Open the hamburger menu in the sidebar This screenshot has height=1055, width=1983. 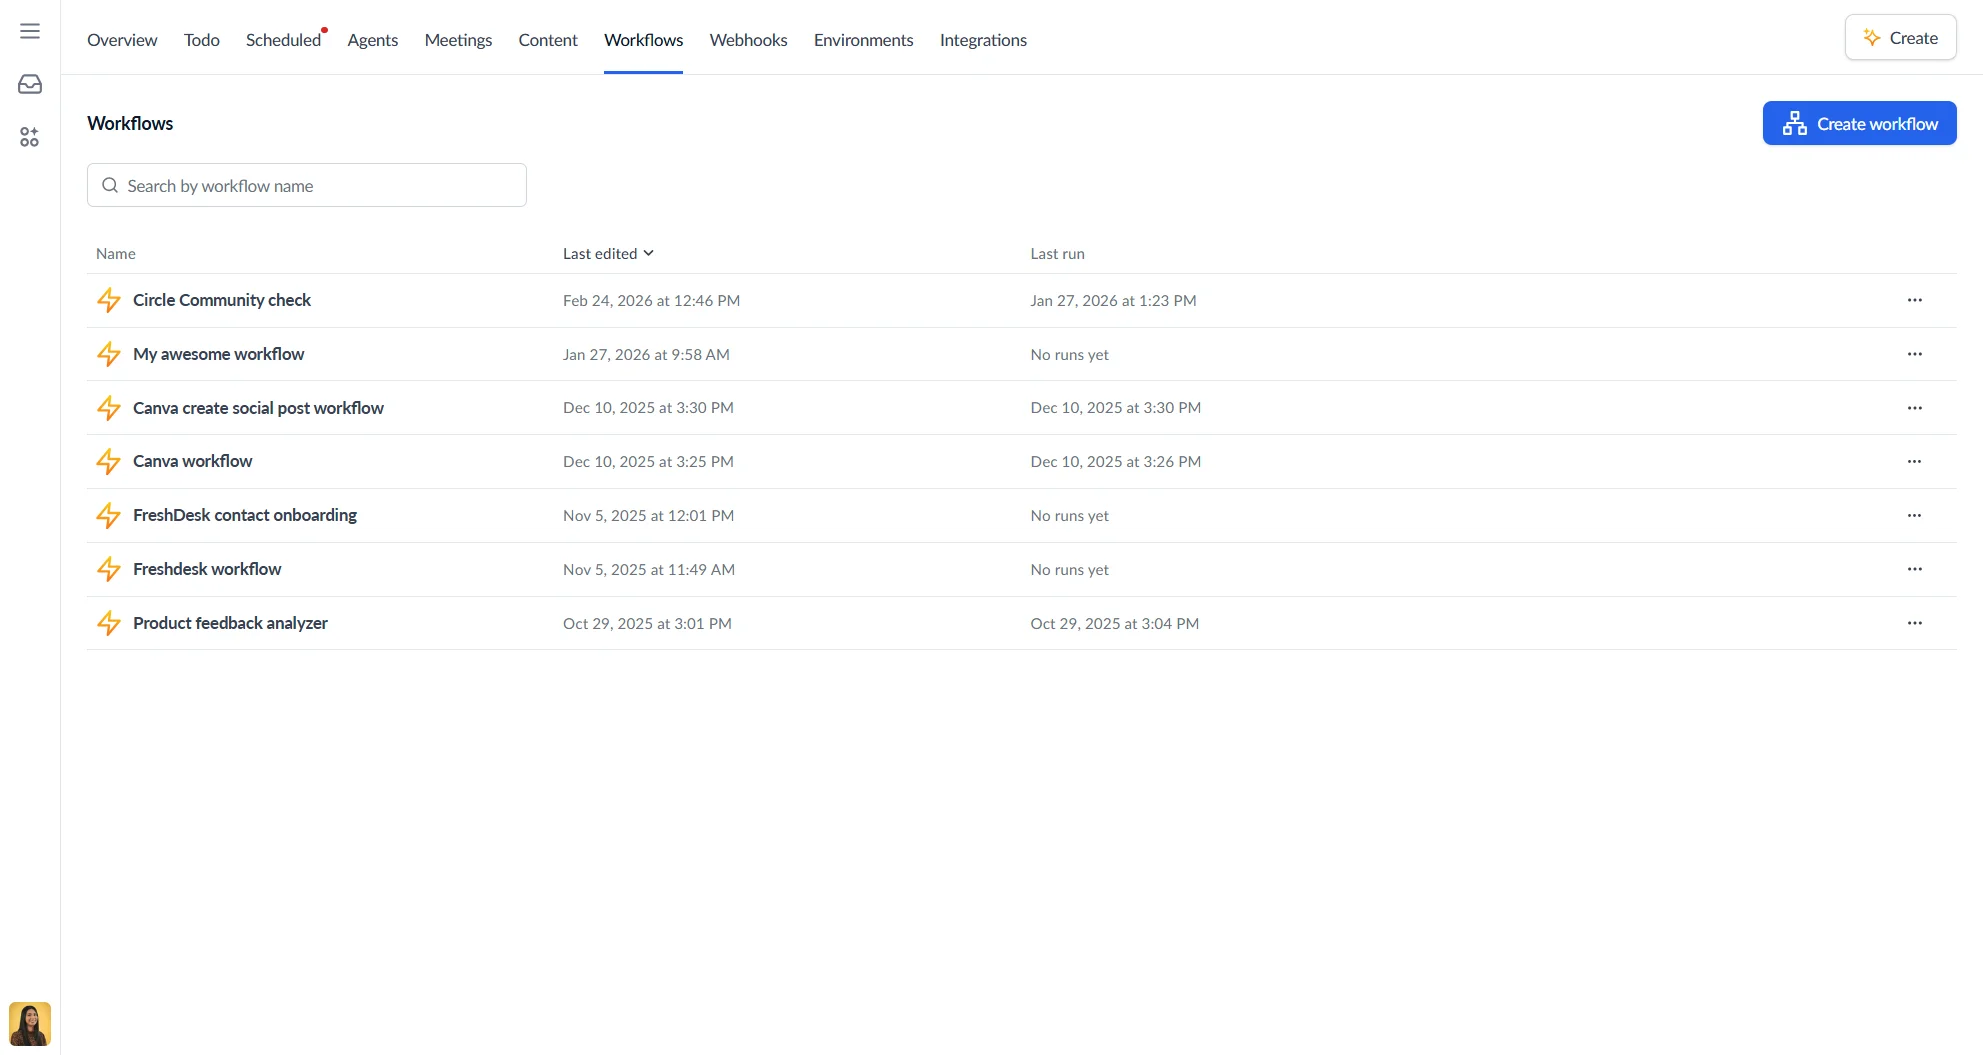(x=29, y=30)
